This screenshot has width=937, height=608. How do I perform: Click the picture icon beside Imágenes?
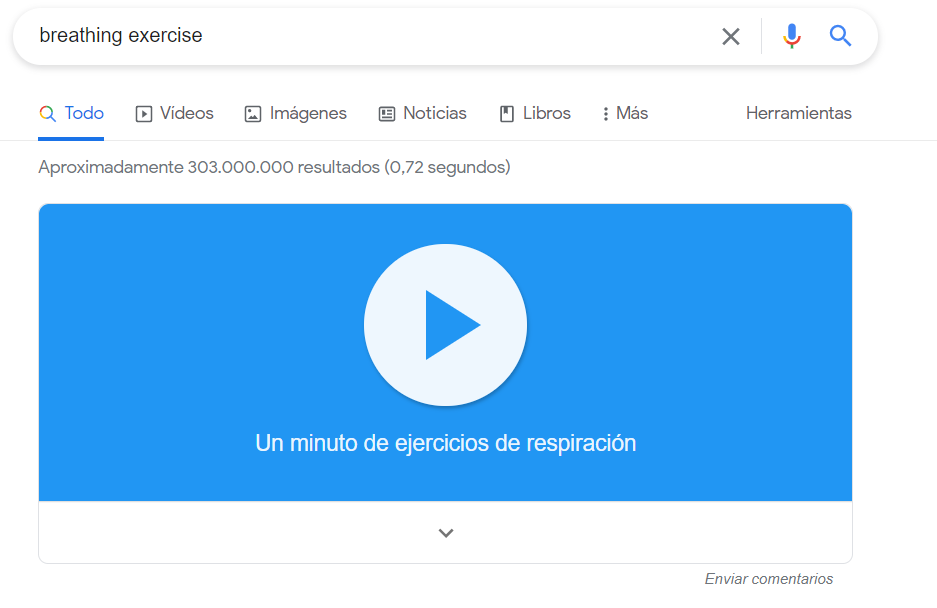pyautogui.click(x=253, y=114)
